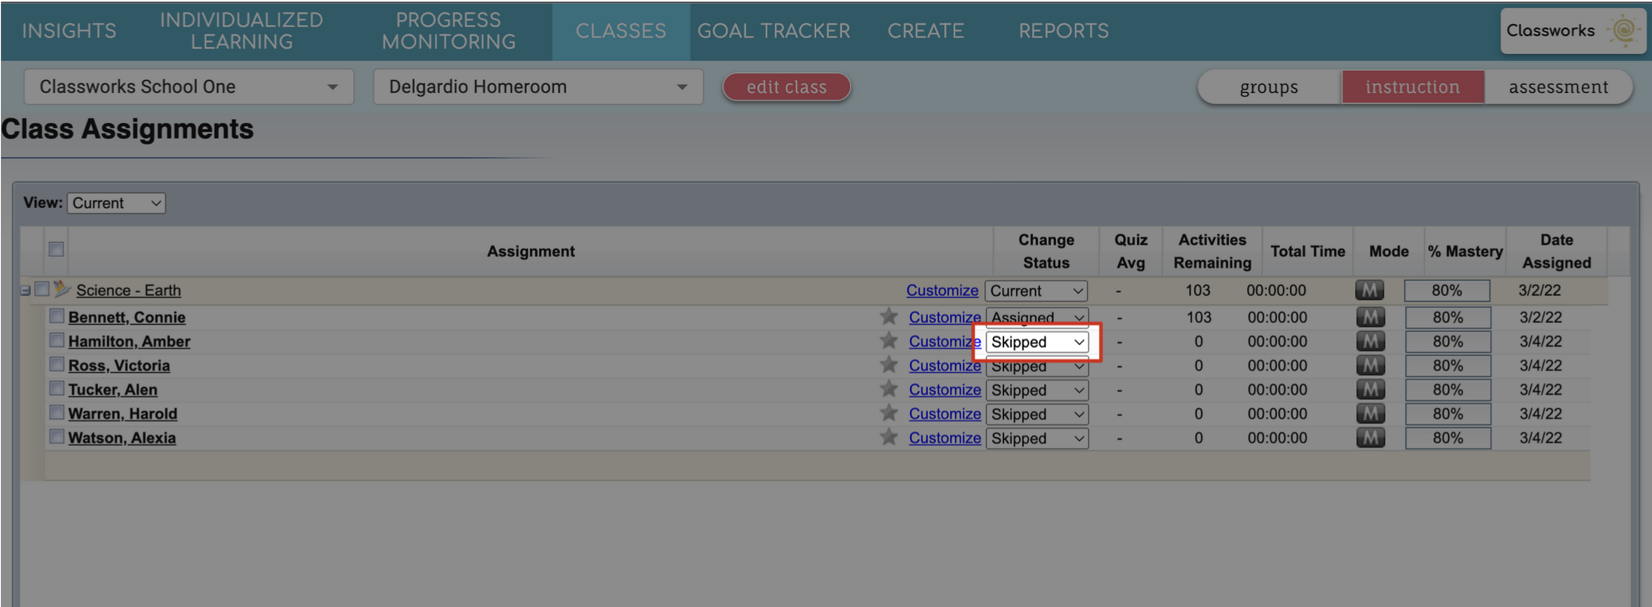This screenshot has height=607, width=1652.
Task: Click the M mode icon for Watson, Alexia
Action: pos(1370,437)
